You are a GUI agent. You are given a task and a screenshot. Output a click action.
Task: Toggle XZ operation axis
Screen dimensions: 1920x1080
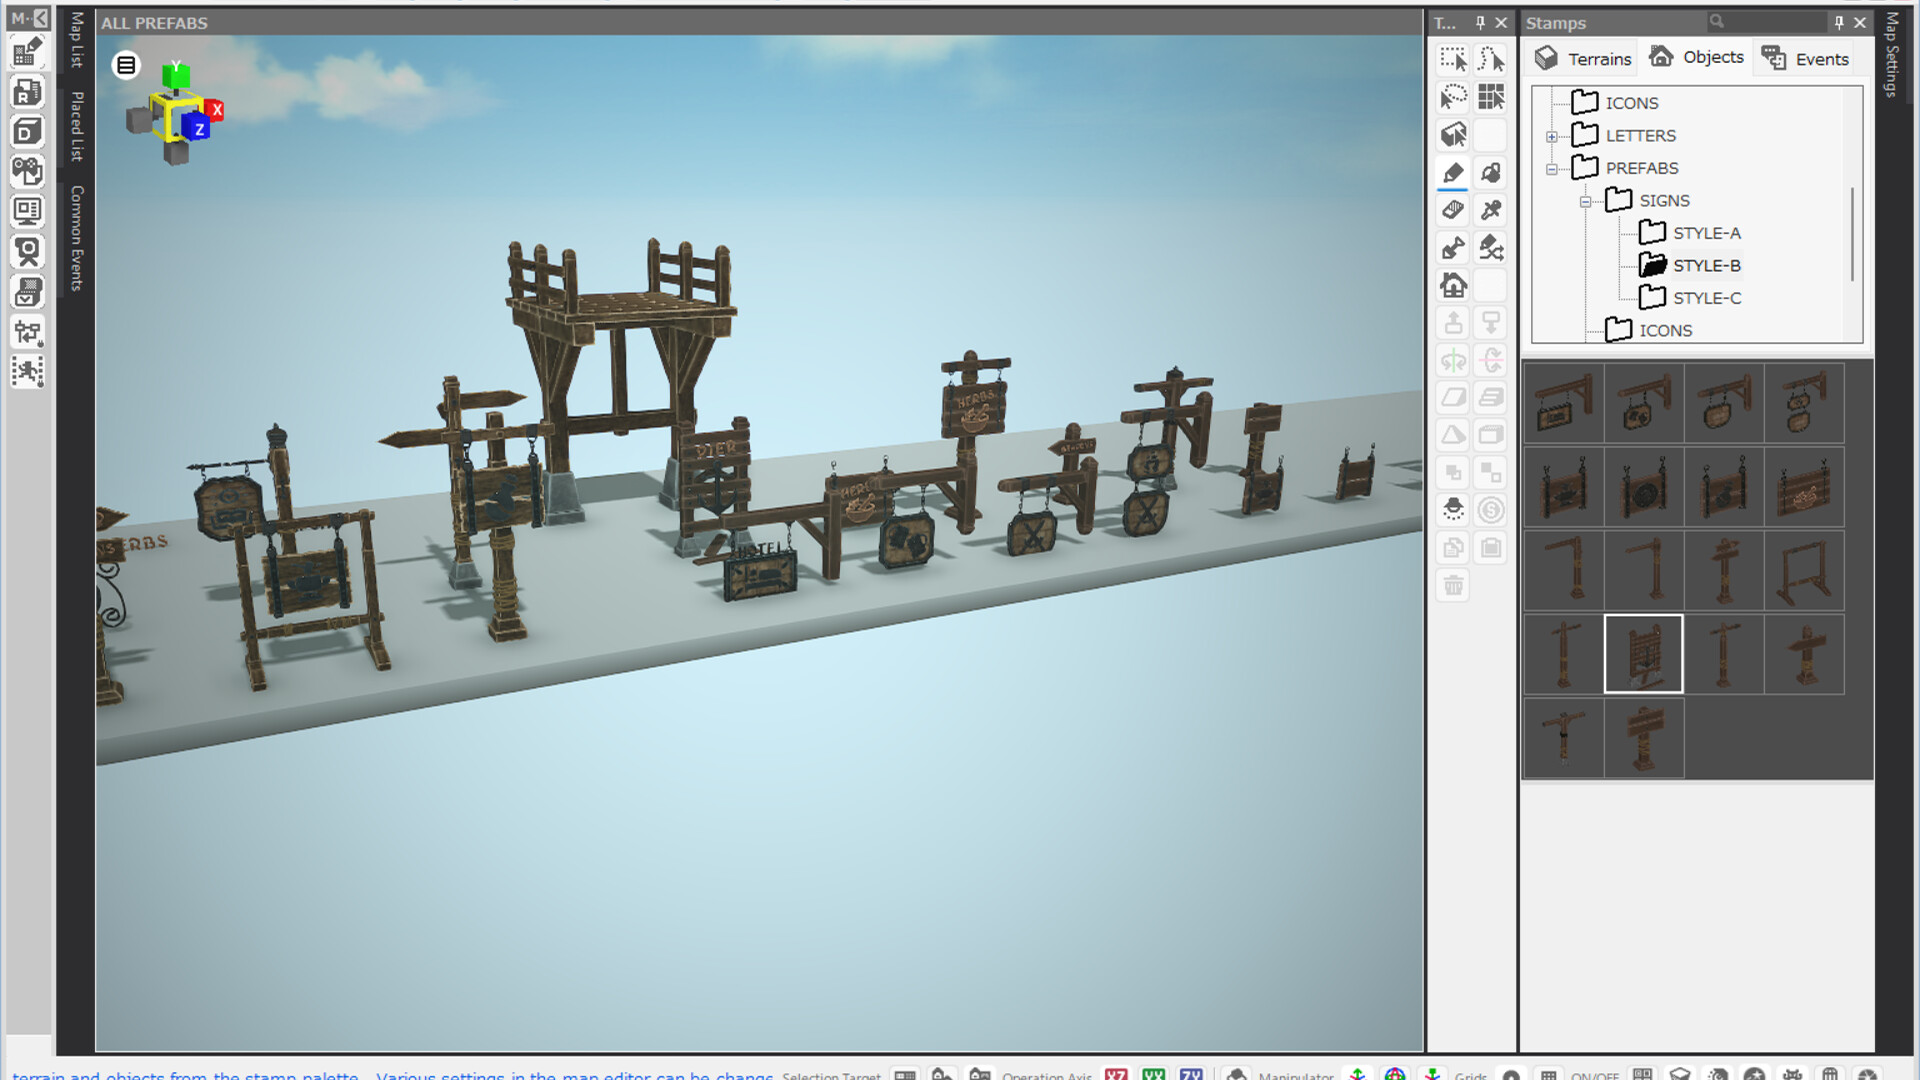(1117, 1075)
